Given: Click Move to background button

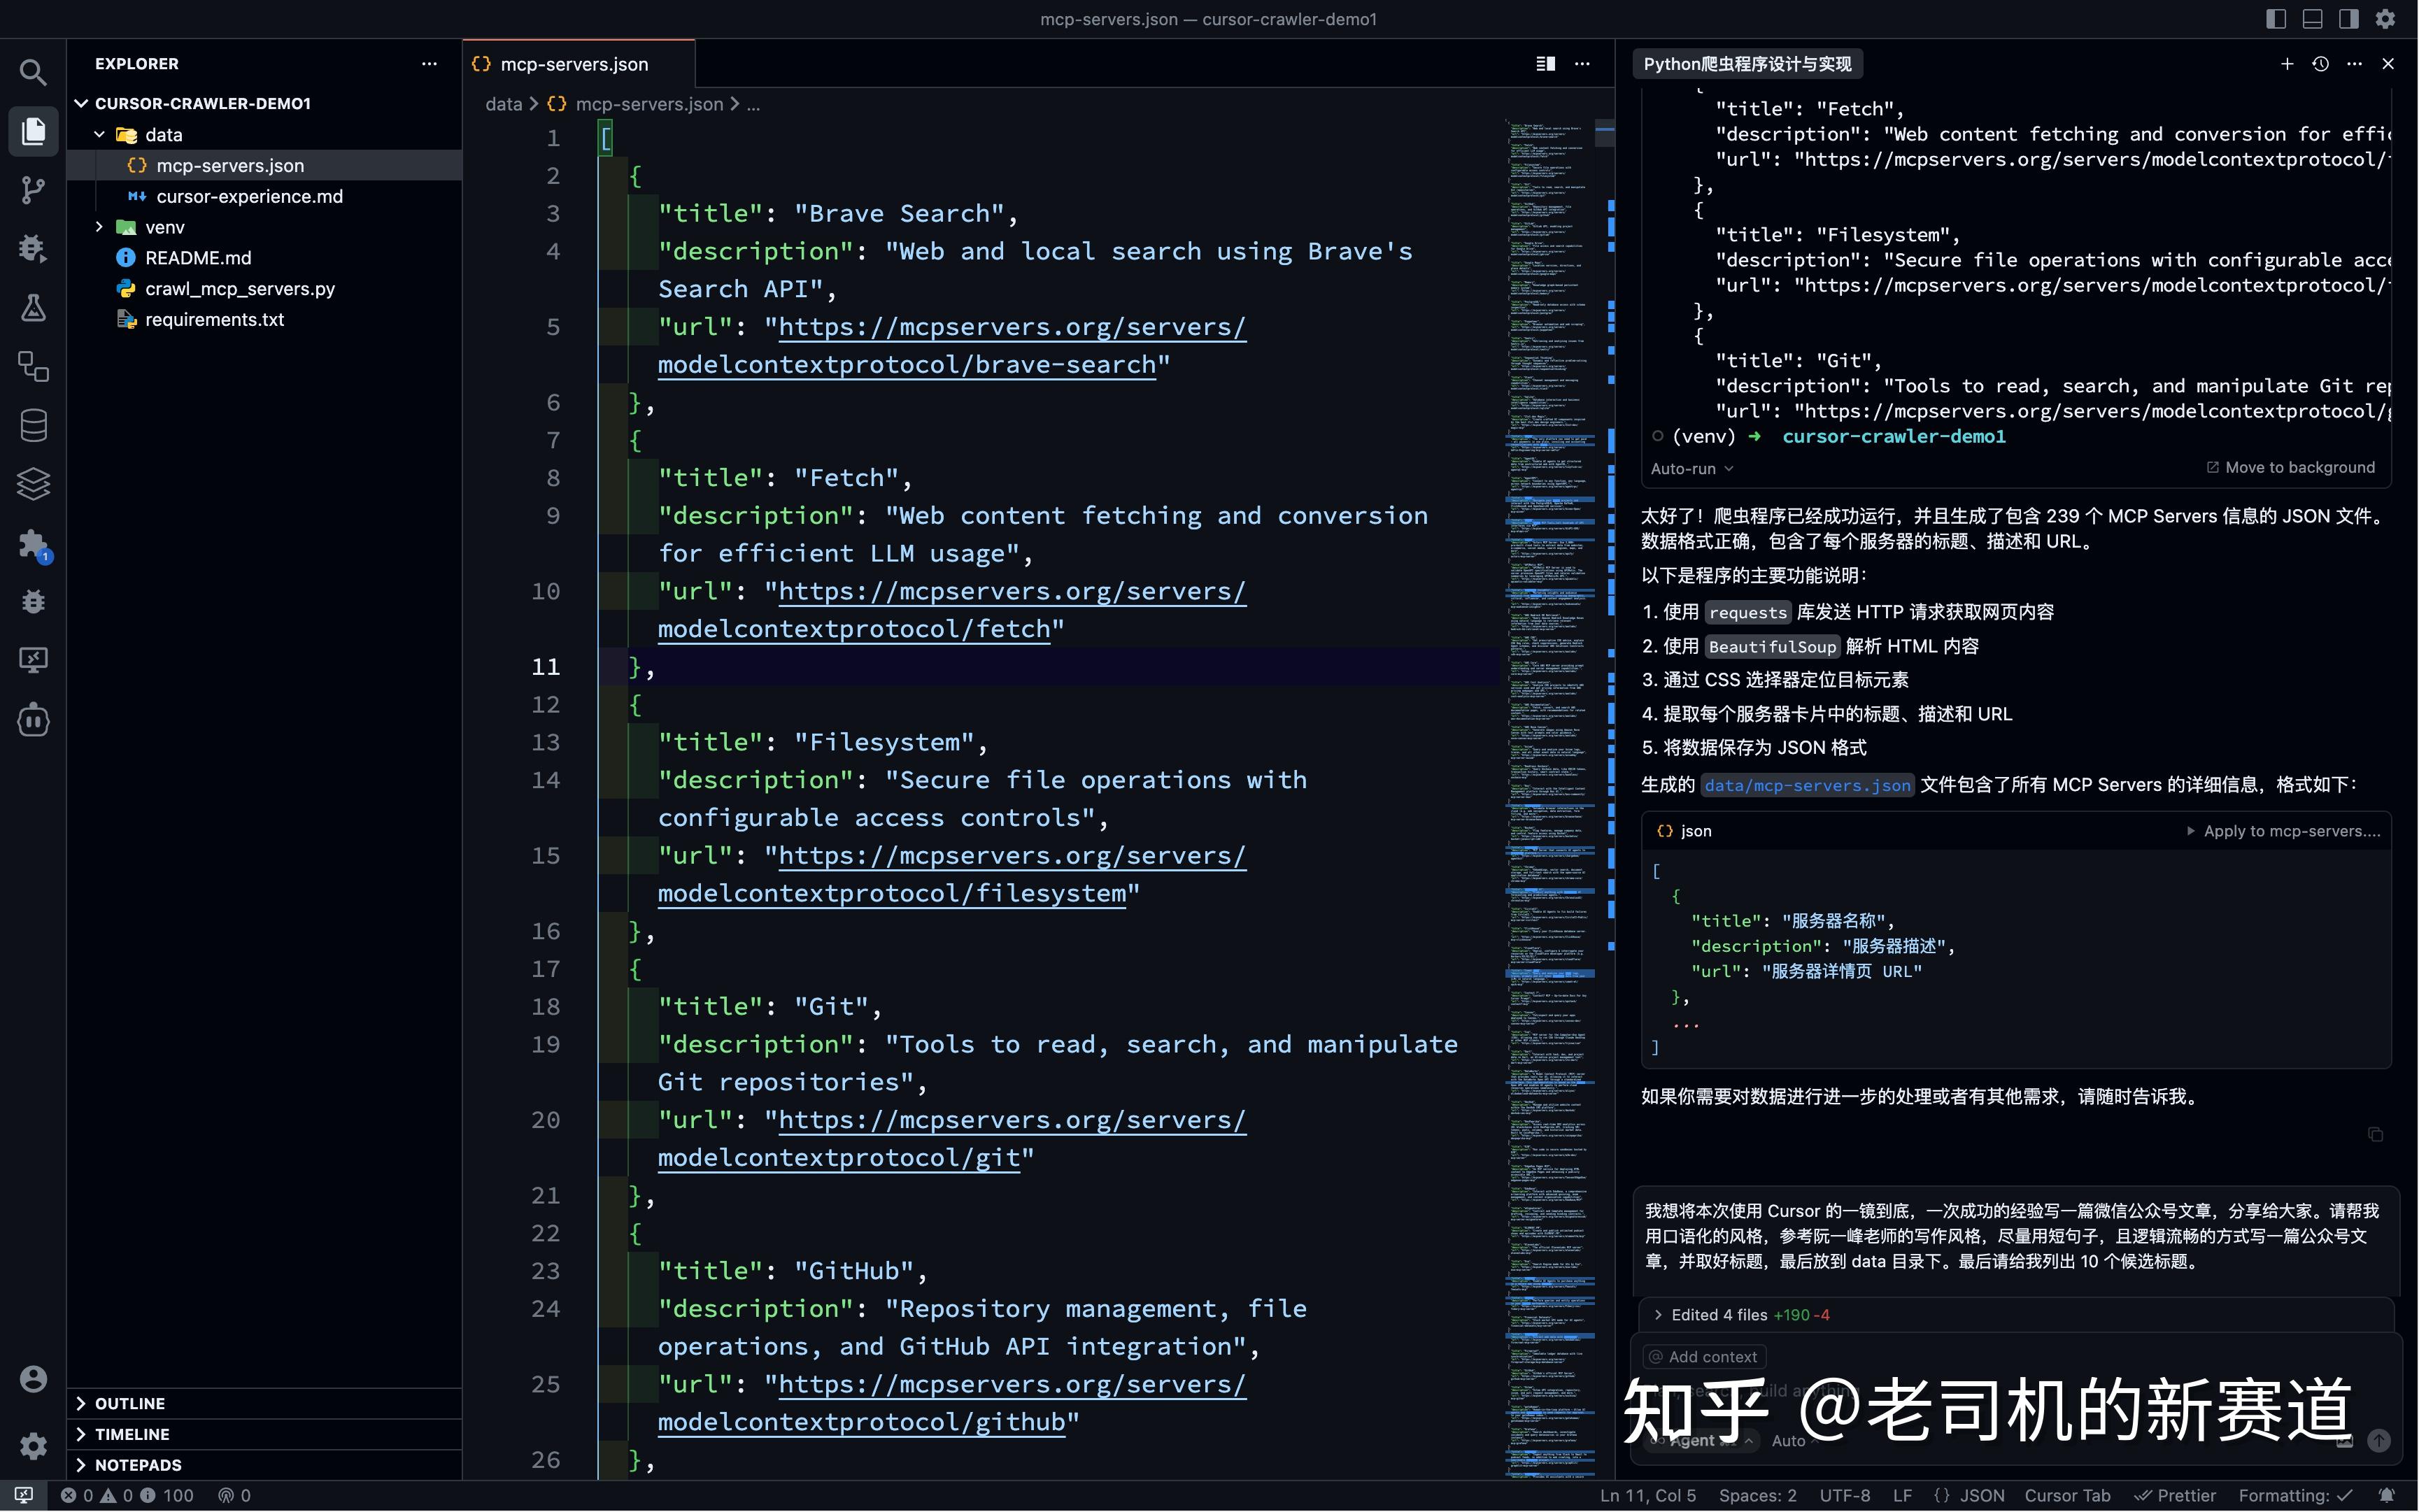Looking at the screenshot, I should click(2290, 467).
